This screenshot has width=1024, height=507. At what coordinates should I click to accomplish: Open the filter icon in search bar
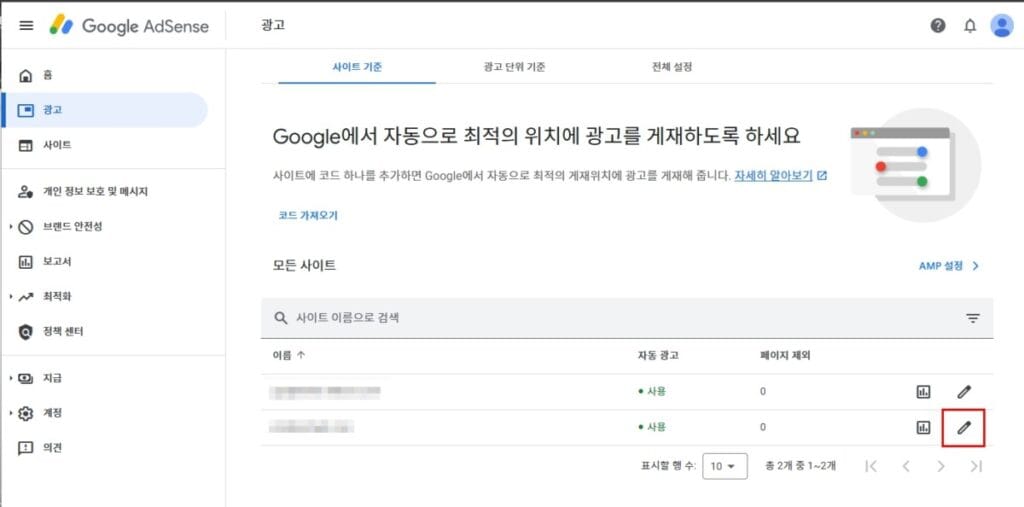(x=973, y=318)
